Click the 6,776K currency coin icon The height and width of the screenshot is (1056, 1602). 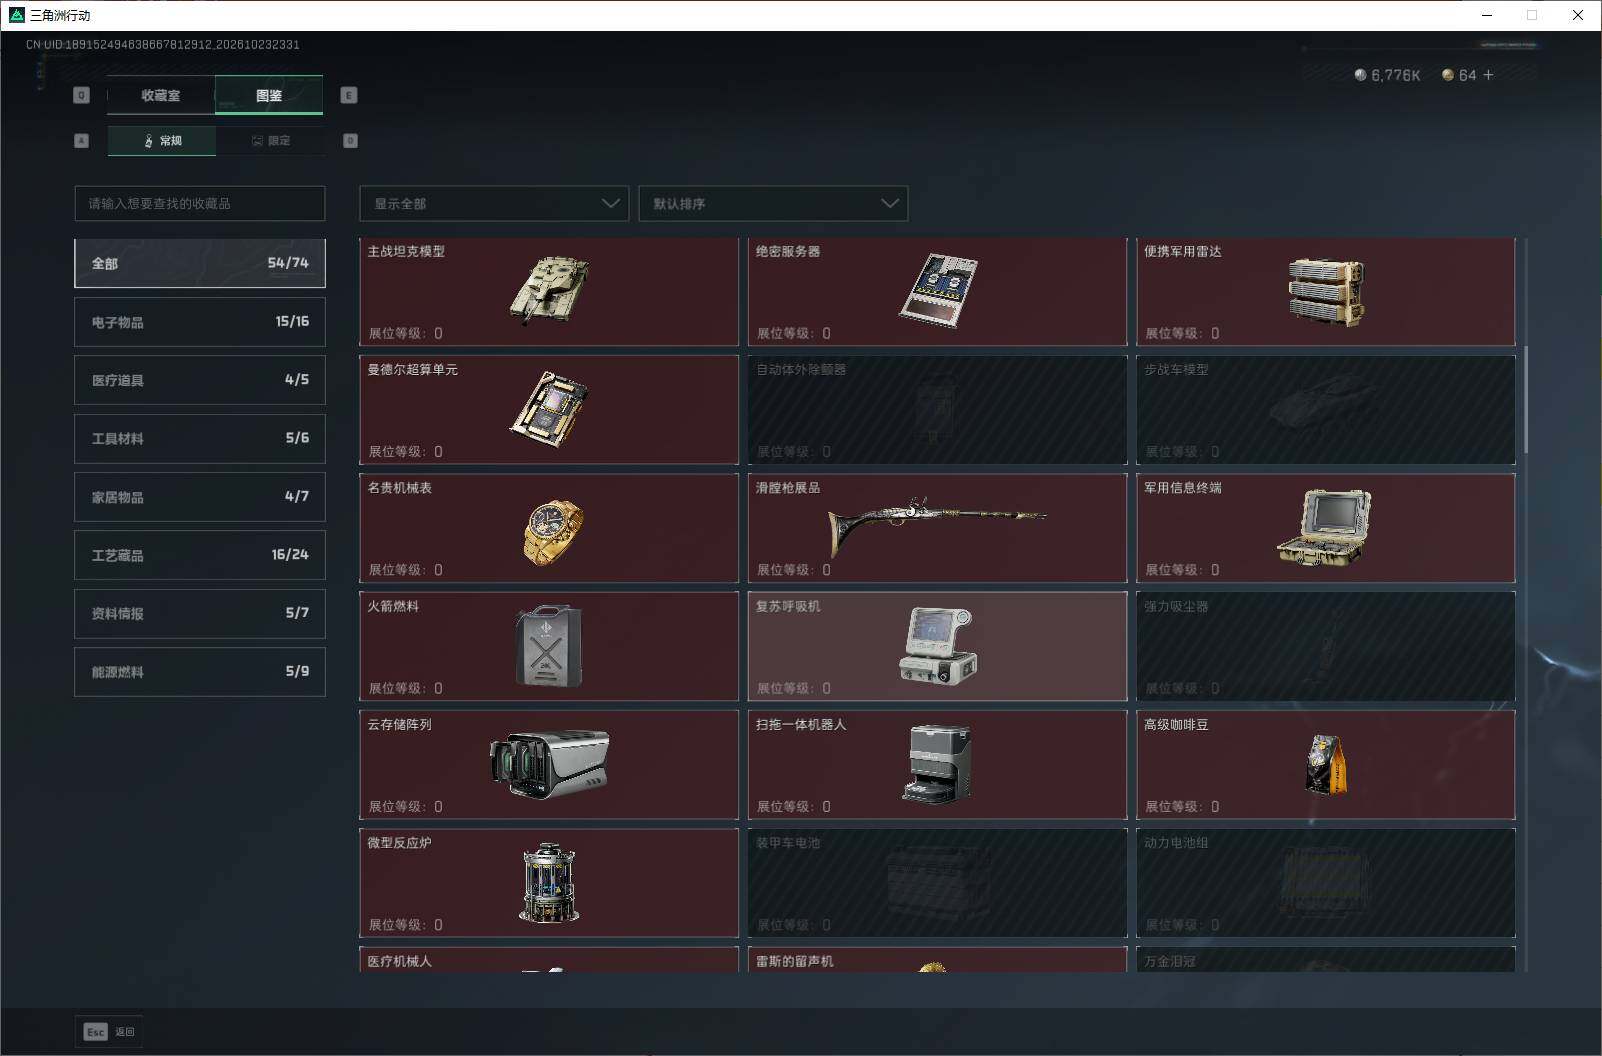pos(1360,75)
